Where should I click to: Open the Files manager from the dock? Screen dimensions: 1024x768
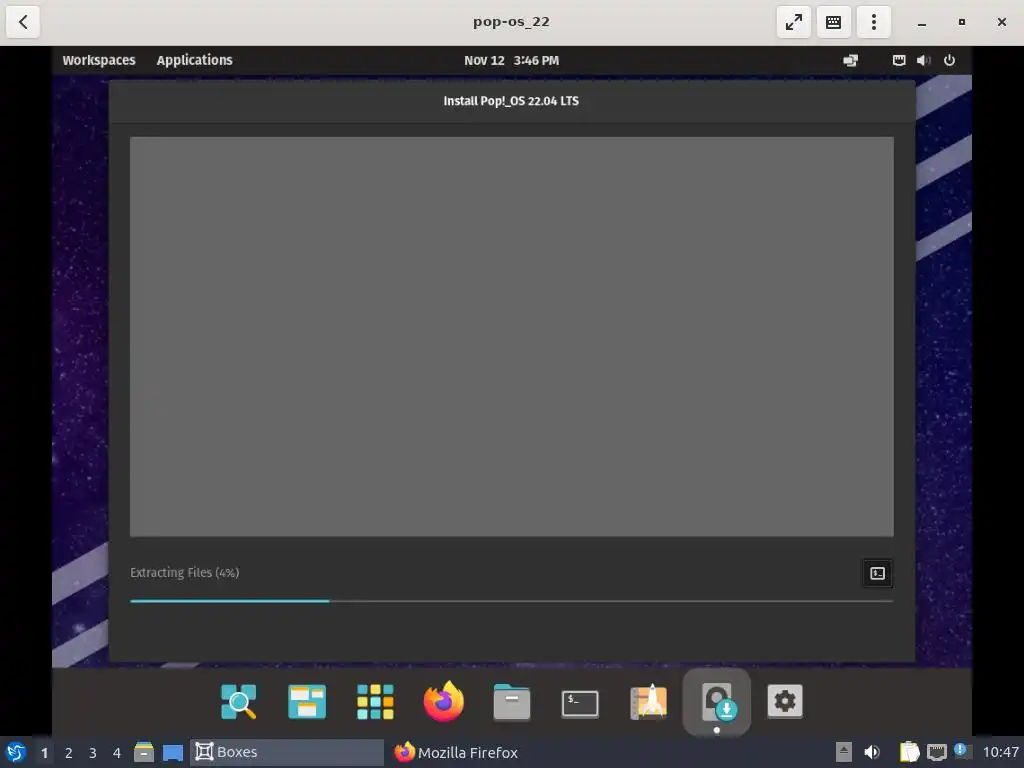point(511,702)
